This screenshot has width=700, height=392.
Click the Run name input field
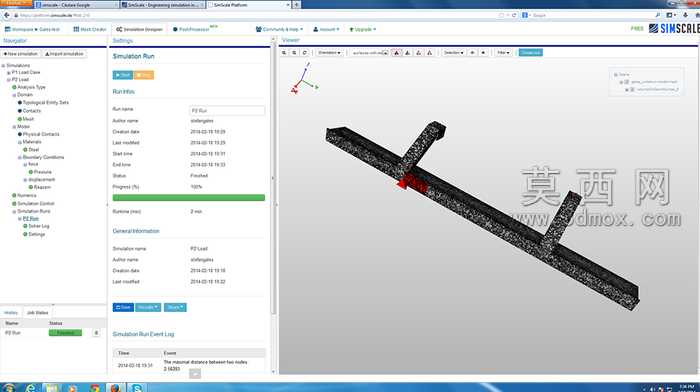227,110
